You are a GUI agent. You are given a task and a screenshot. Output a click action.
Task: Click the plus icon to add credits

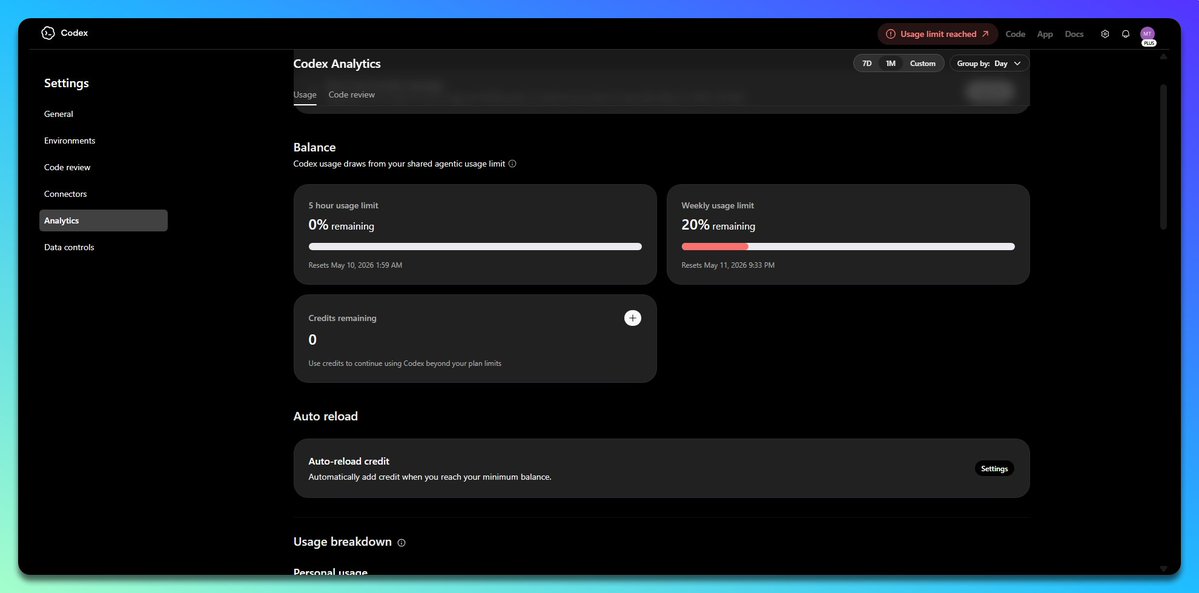(x=632, y=318)
